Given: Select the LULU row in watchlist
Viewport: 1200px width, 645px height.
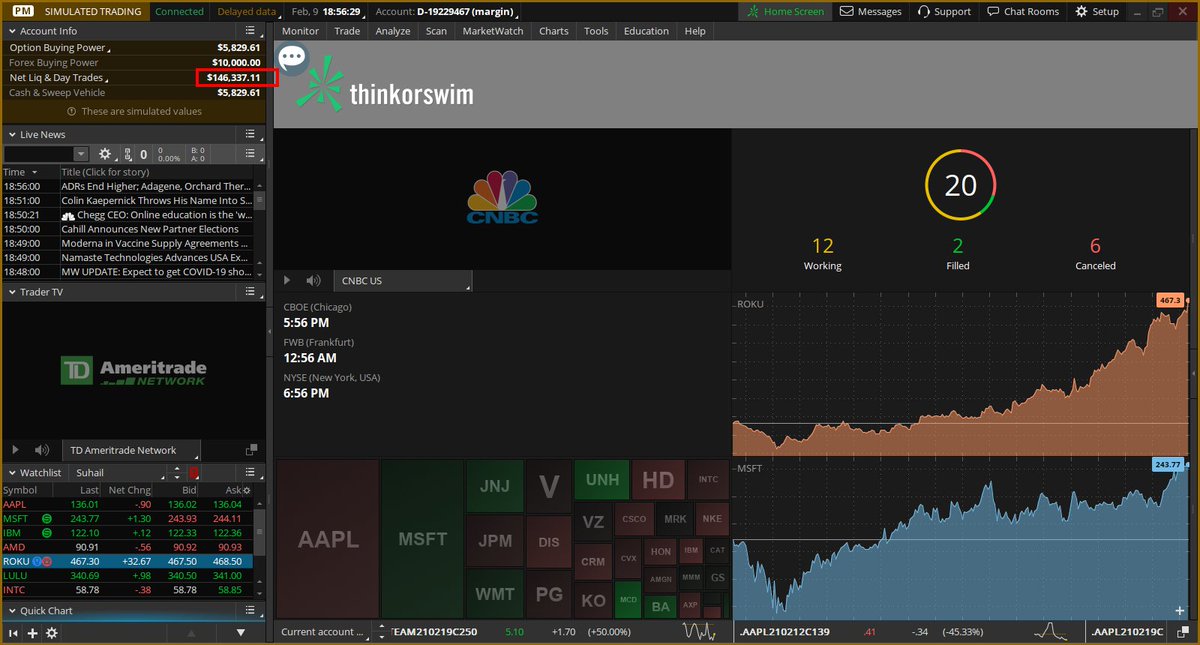Looking at the screenshot, I should tap(128, 576).
